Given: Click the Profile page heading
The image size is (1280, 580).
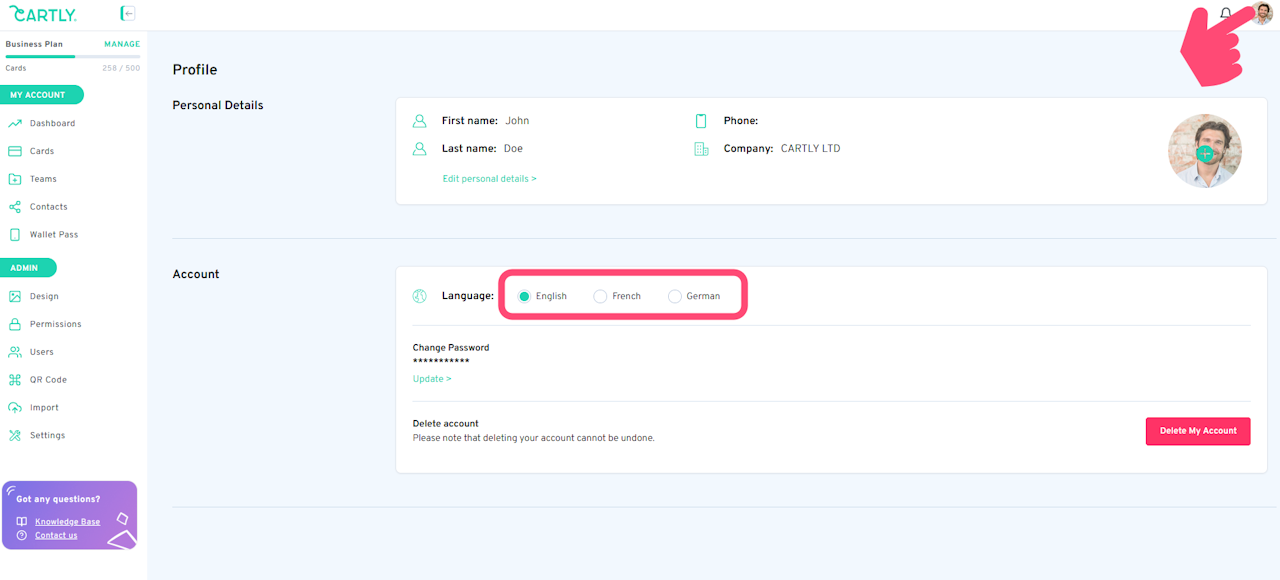Looking at the screenshot, I should pyautogui.click(x=195, y=70).
